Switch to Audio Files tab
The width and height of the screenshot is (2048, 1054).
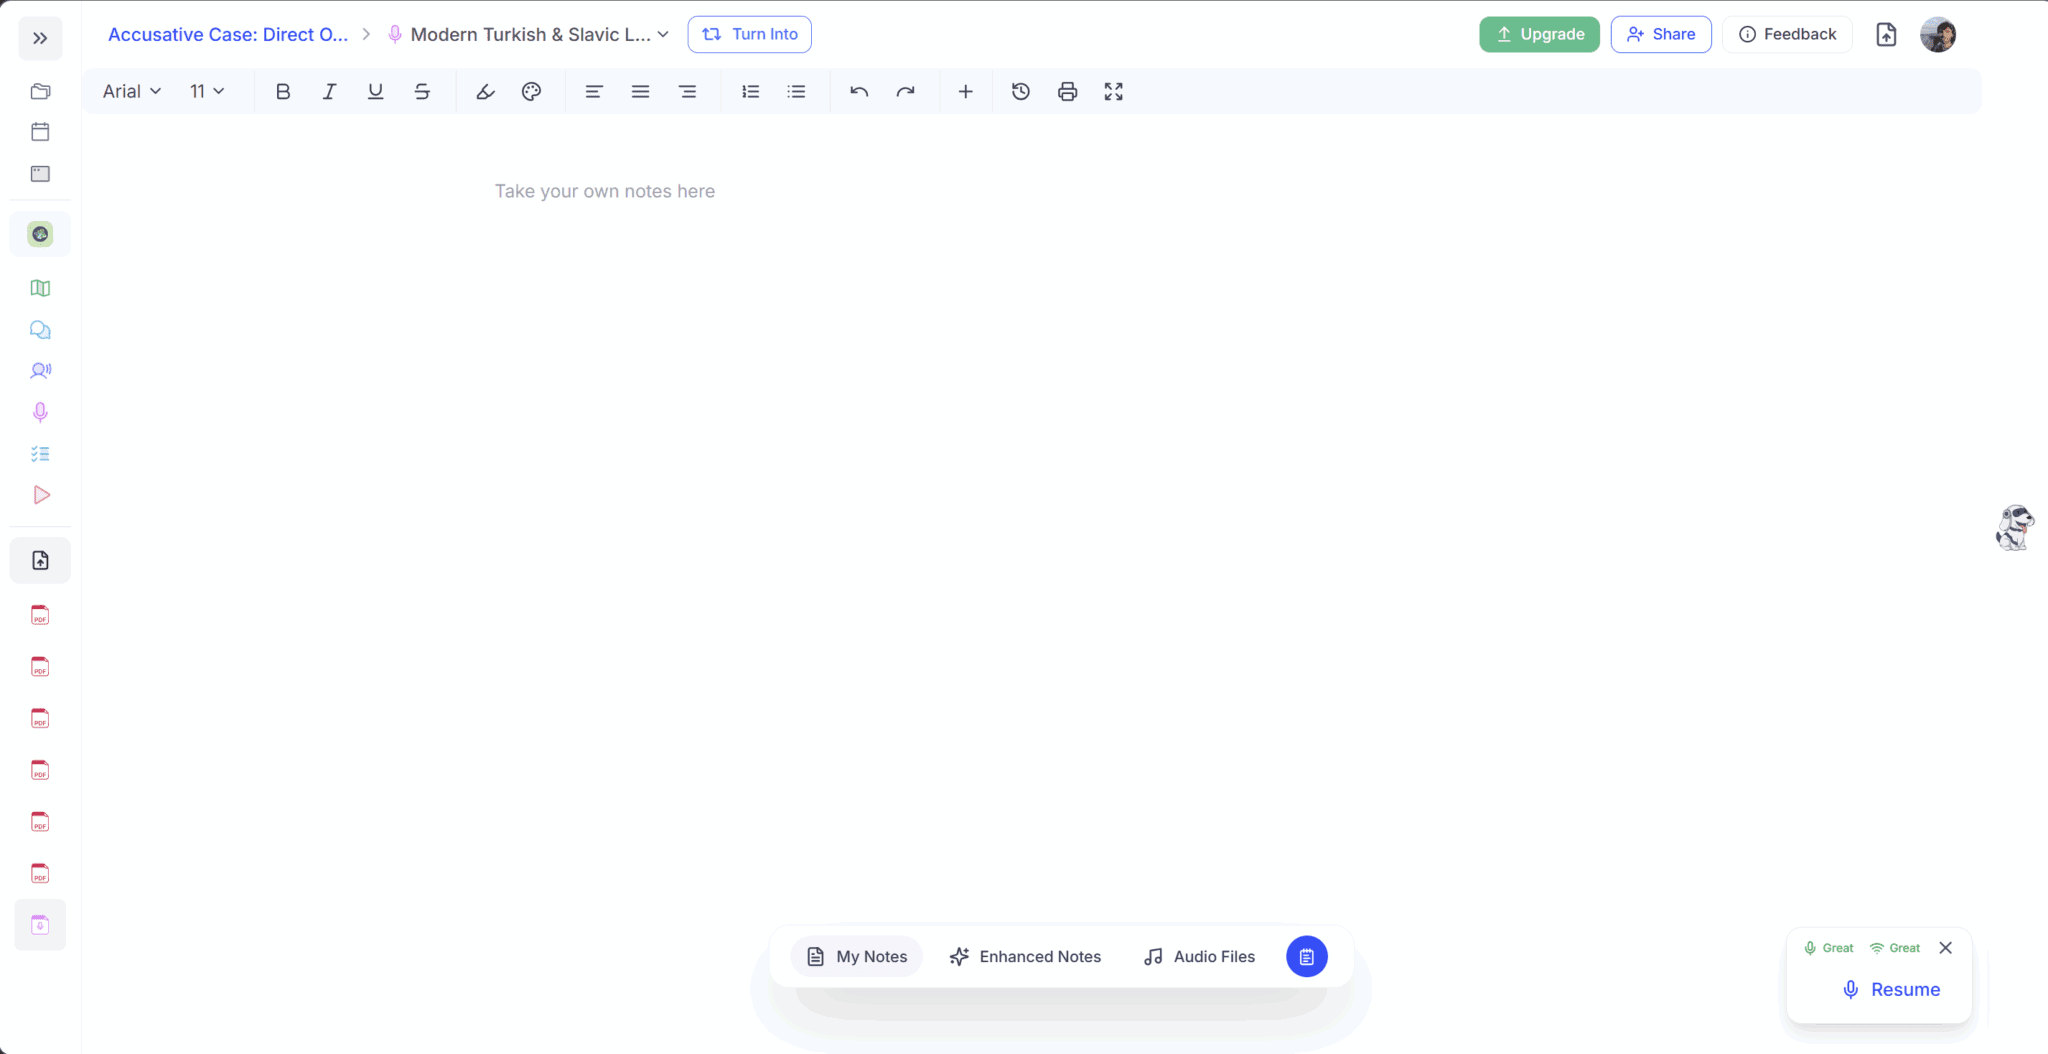pyautogui.click(x=1199, y=957)
